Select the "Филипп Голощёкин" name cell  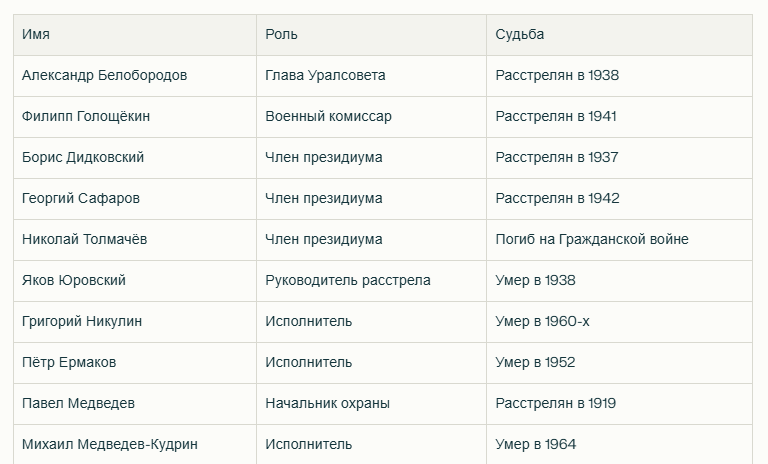coord(86,117)
